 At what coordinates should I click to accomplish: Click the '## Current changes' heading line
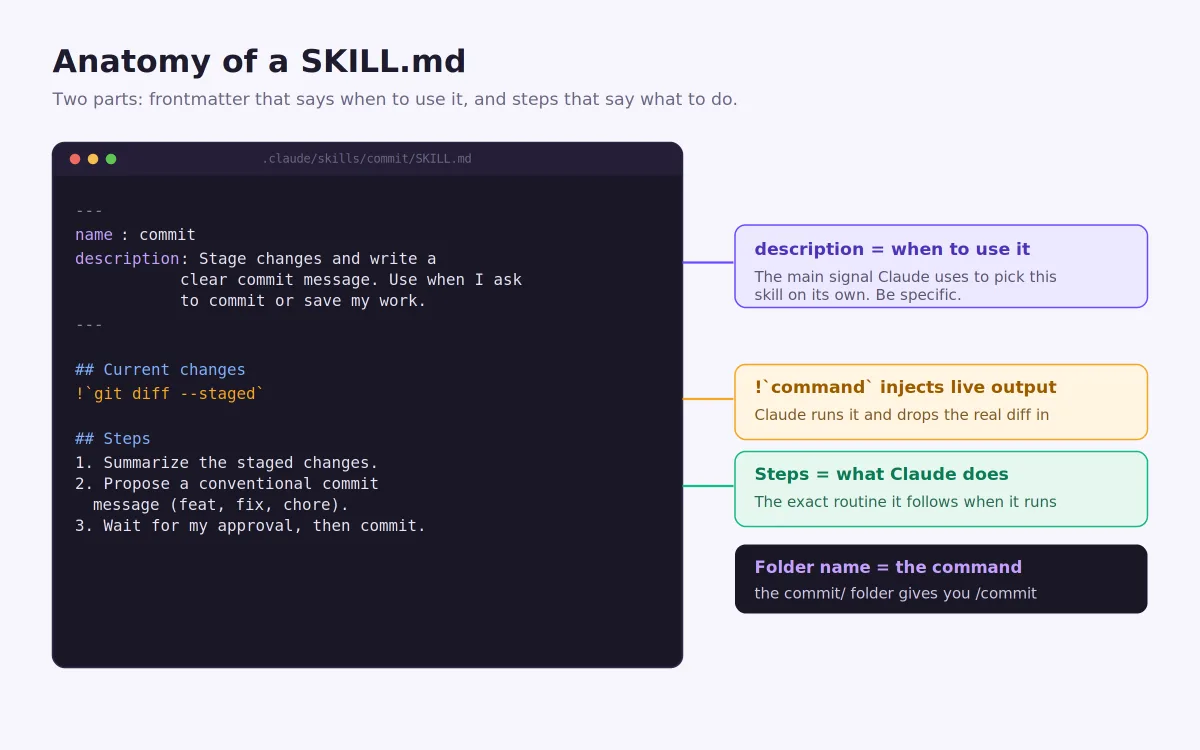(160, 370)
